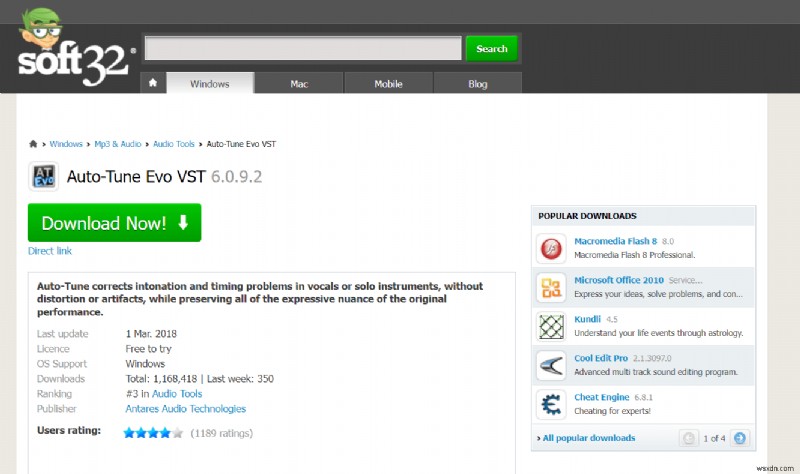The image size is (800, 474).
Task: Click the Download Now! button
Action: coord(114,222)
